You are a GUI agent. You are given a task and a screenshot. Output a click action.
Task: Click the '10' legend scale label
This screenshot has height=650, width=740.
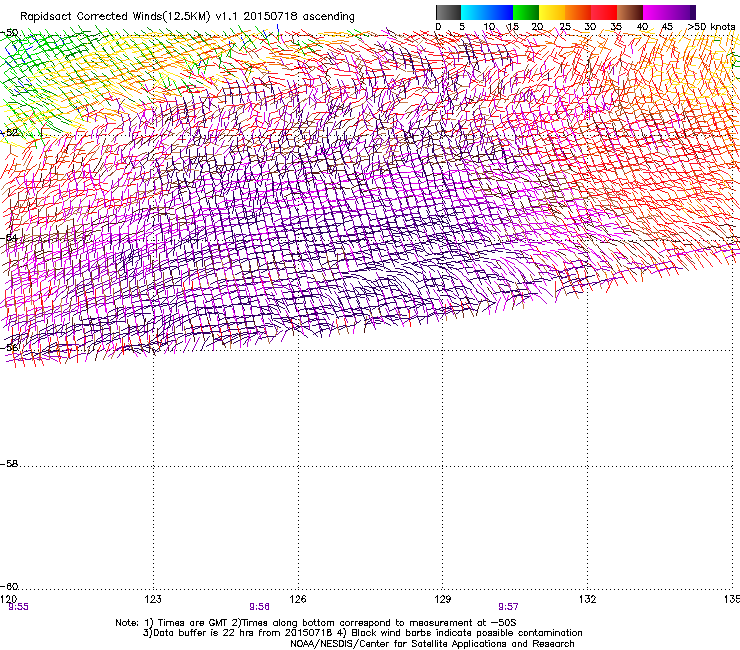pyautogui.click(x=489, y=27)
